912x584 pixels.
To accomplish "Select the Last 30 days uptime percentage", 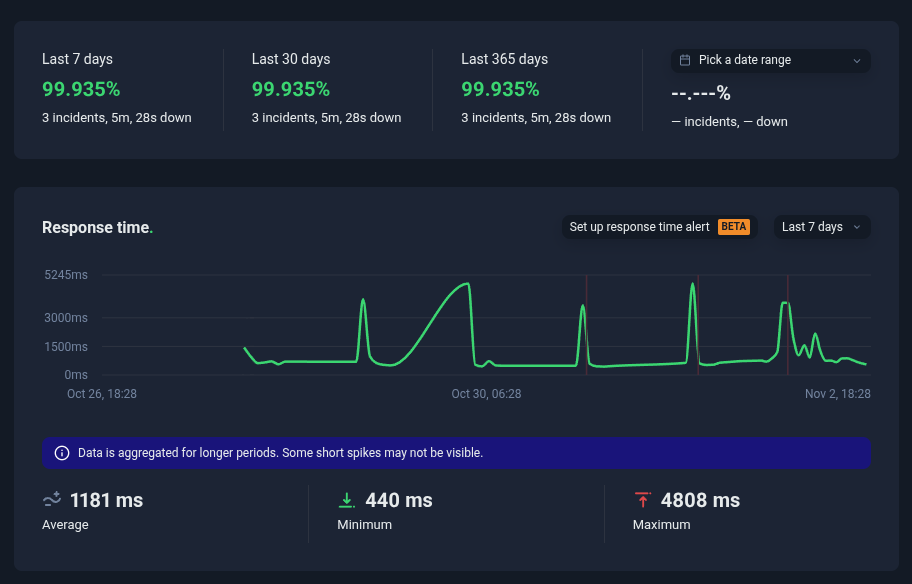I will 291,89.
